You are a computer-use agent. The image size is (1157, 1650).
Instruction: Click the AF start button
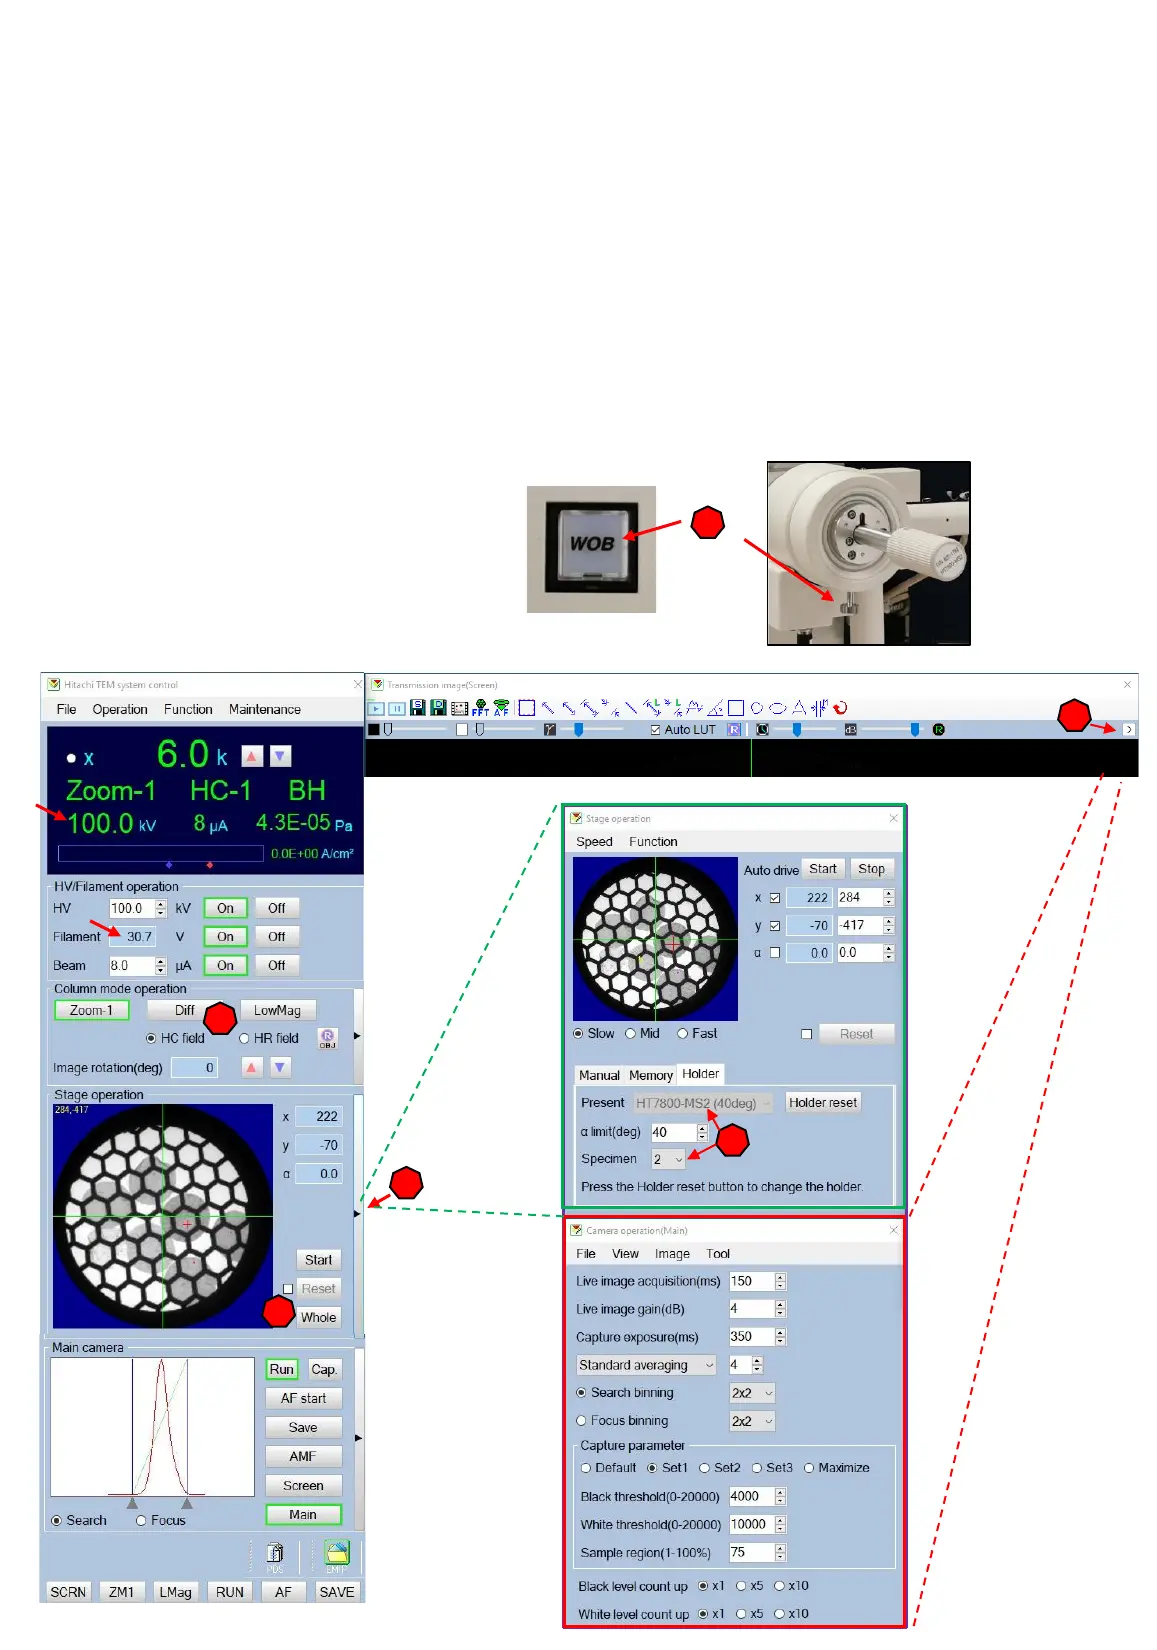pos(303,1398)
